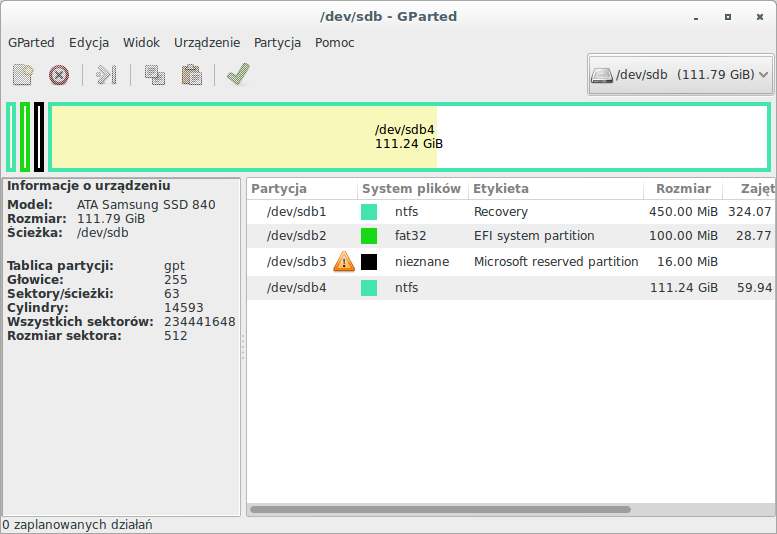Open the /dev/sdb device selector dropdown
The width and height of the screenshot is (777, 534).
[x=680, y=75]
